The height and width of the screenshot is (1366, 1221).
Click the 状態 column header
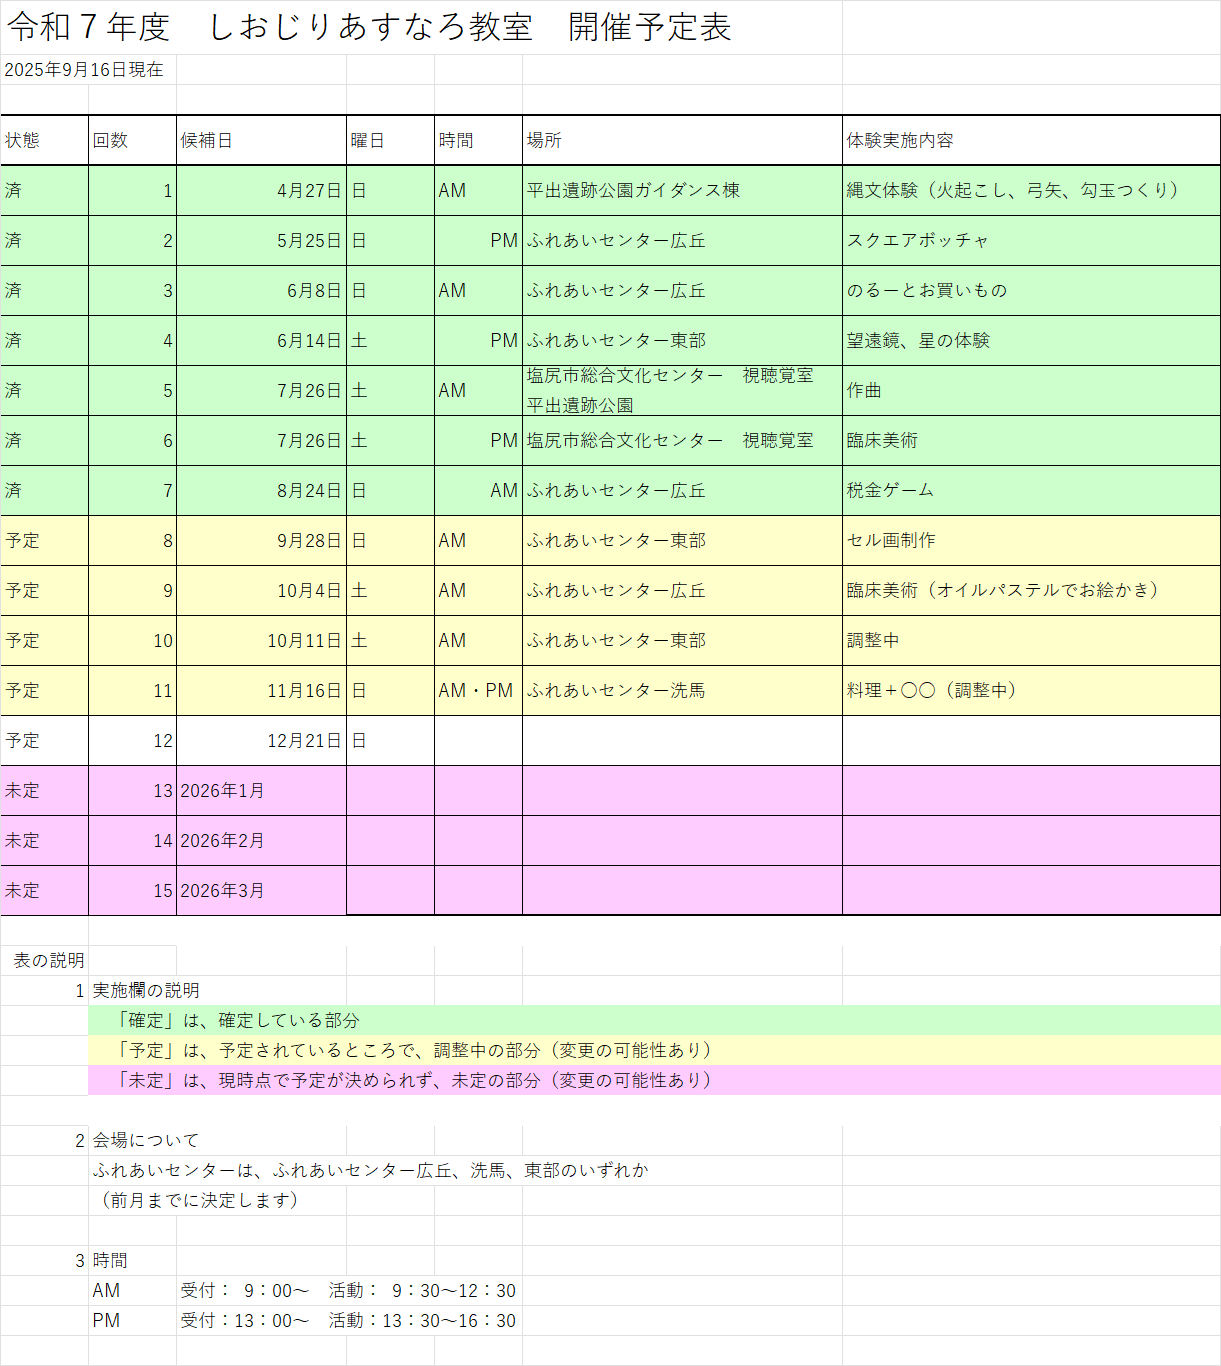click(x=44, y=141)
